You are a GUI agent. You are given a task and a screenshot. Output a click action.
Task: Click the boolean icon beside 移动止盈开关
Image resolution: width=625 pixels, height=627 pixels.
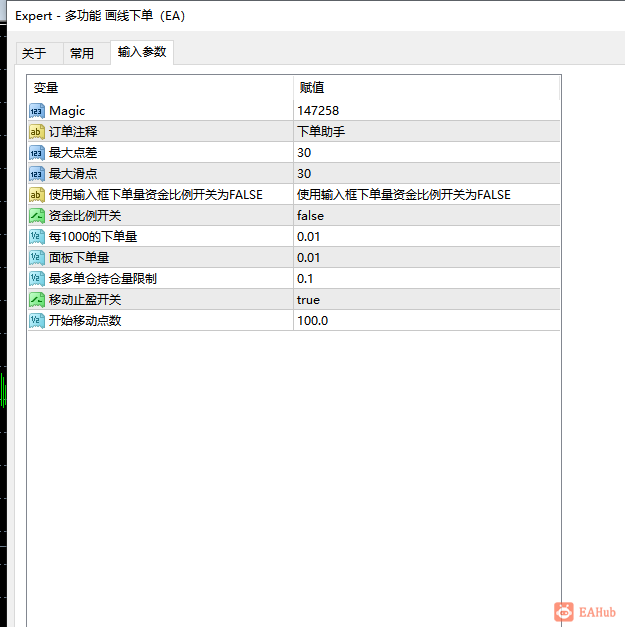click(x=37, y=300)
